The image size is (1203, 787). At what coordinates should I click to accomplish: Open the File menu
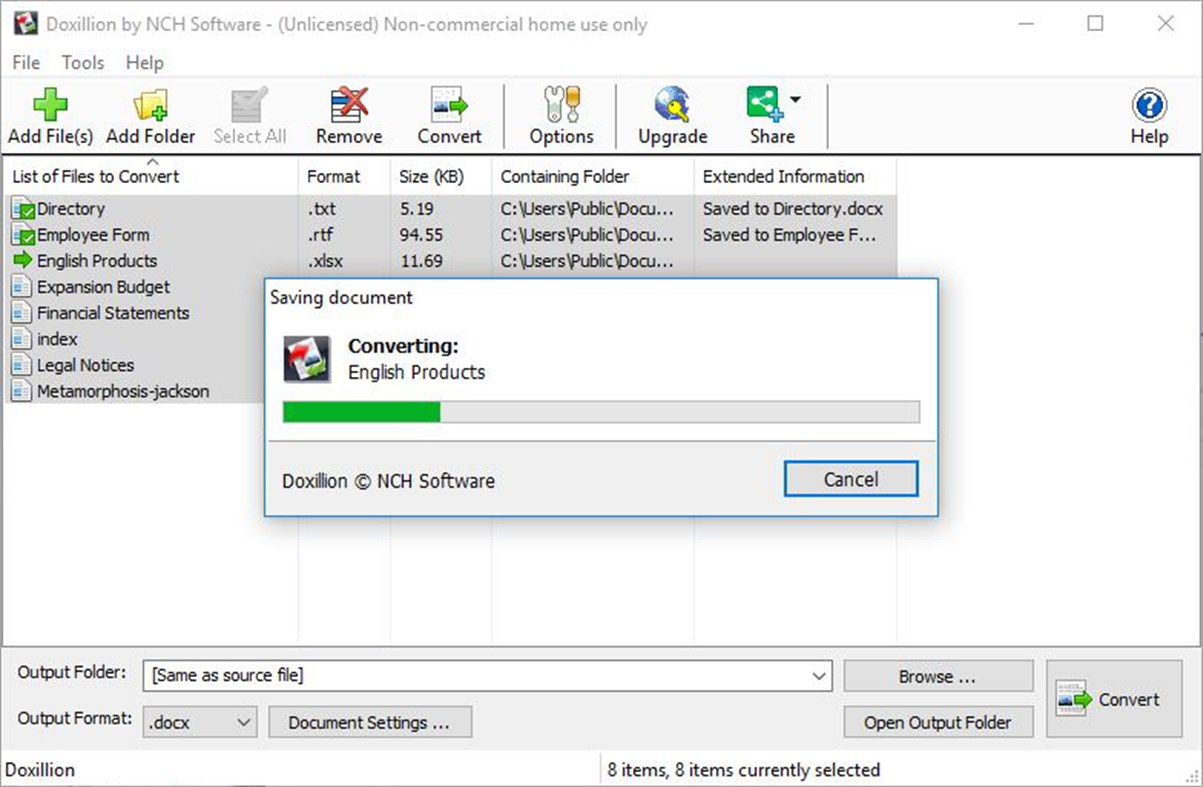tap(25, 62)
